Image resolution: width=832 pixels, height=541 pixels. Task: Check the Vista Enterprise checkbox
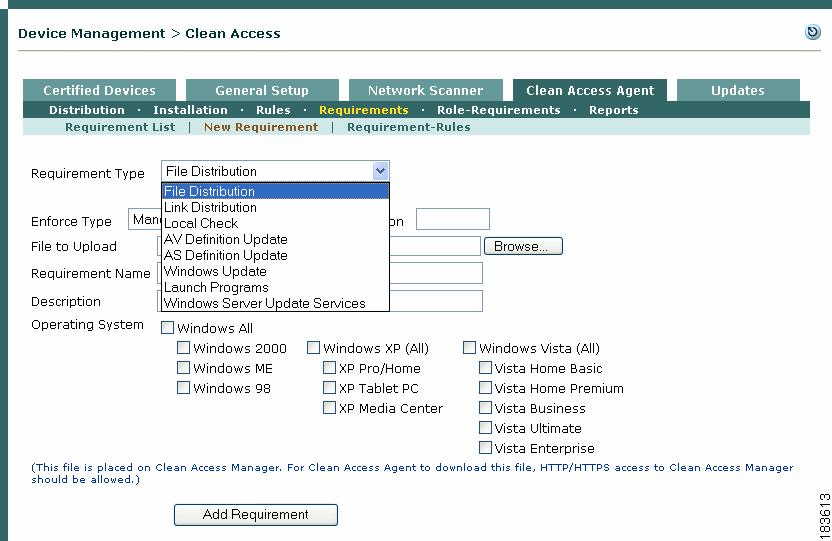[x=485, y=448]
